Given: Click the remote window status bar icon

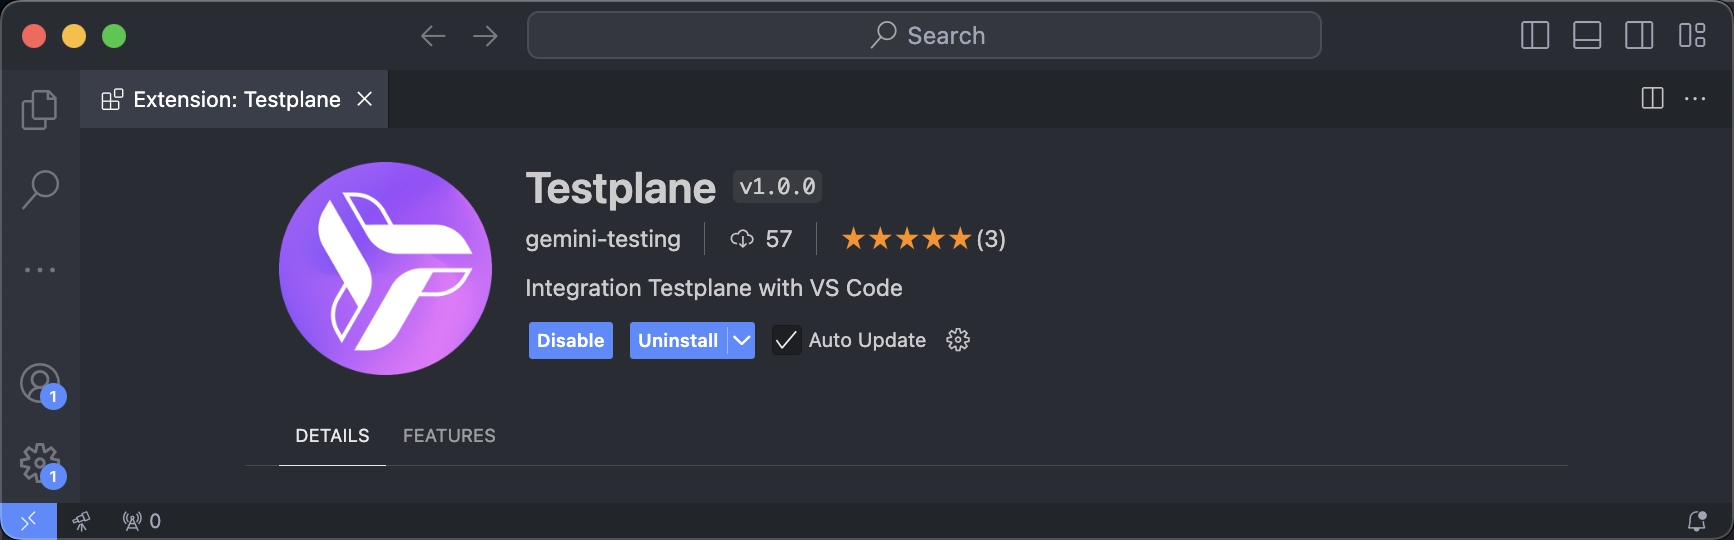Looking at the screenshot, I should point(28,521).
